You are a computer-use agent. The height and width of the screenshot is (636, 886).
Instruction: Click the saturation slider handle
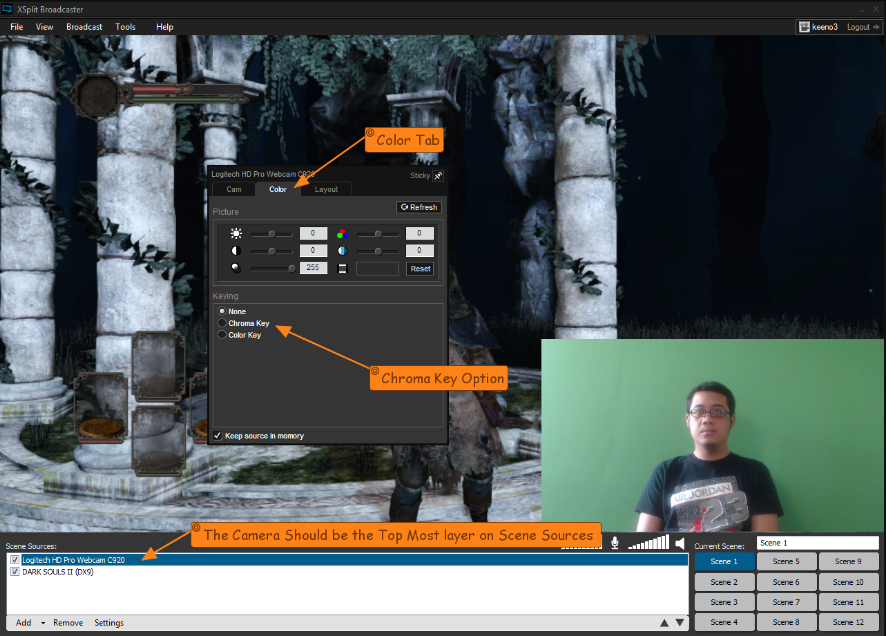point(378,234)
